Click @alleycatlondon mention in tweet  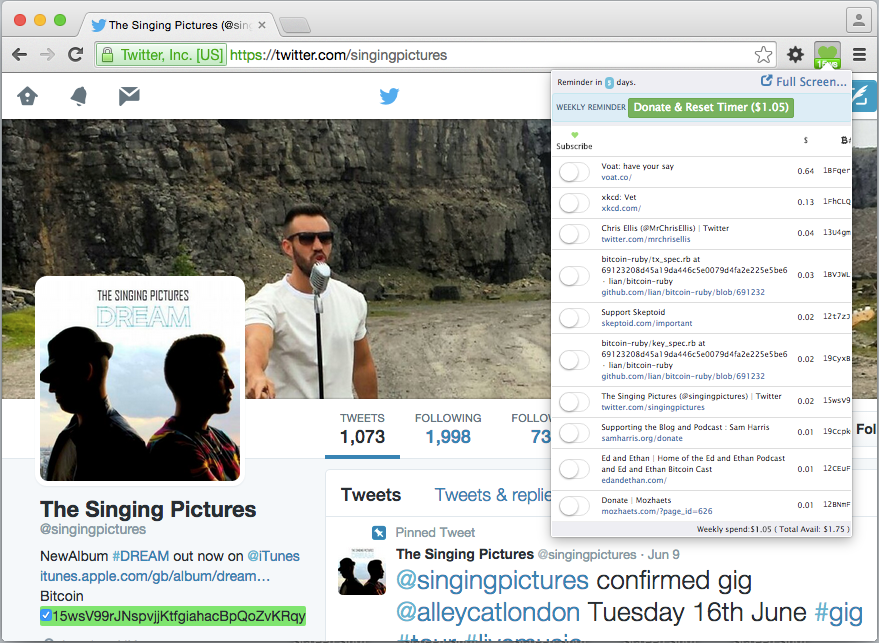[488, 612]
